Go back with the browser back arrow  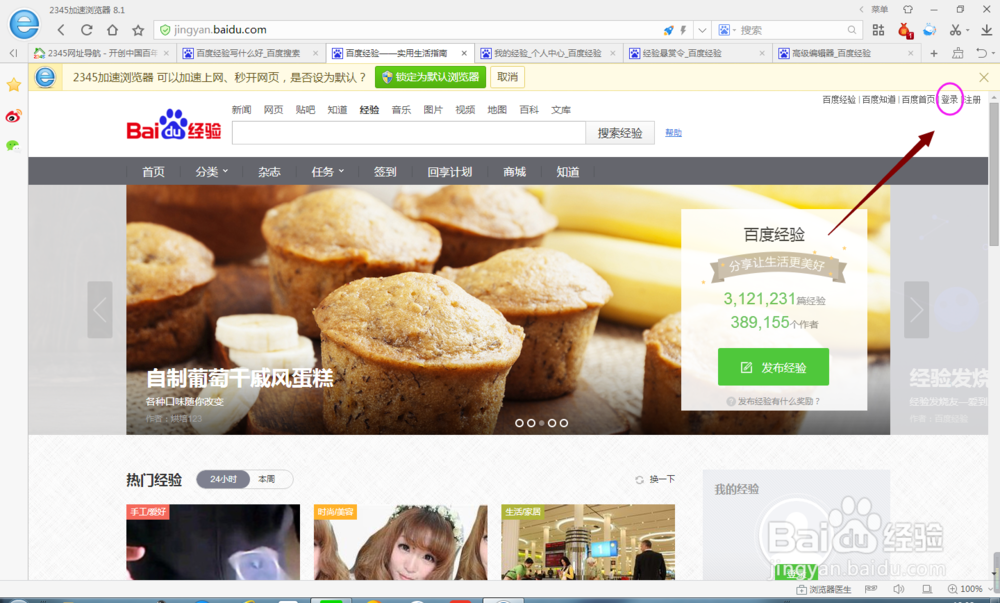pyautogui.click(x=61, y=30)
